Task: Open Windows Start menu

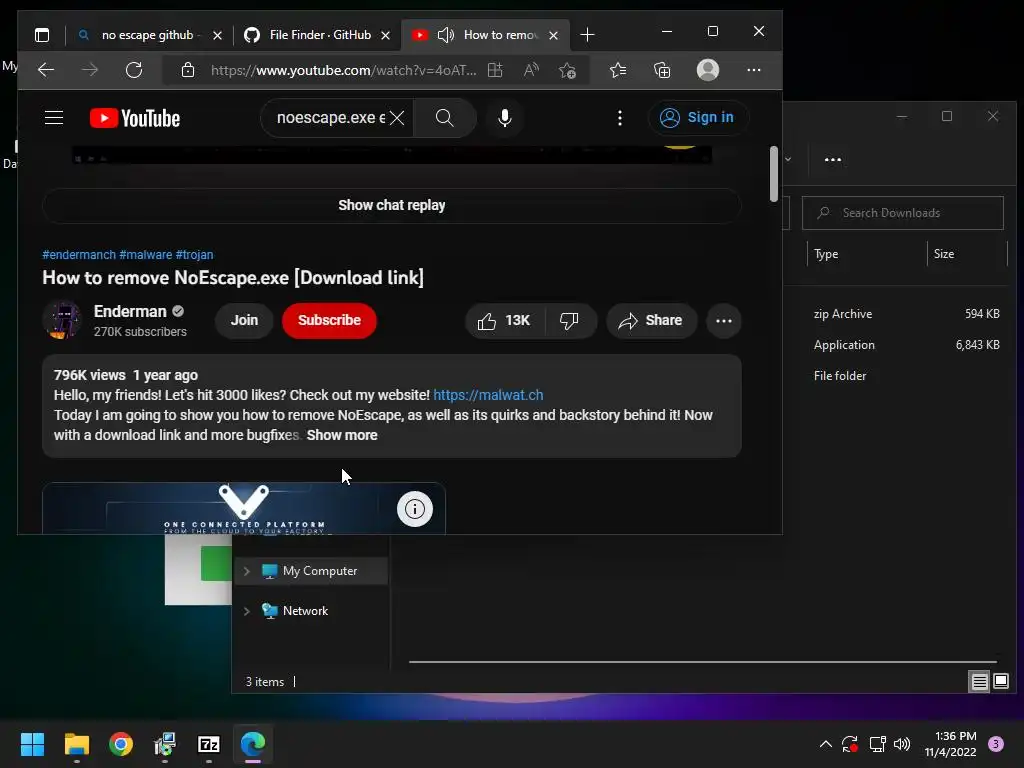Action: tap(32, 744)
